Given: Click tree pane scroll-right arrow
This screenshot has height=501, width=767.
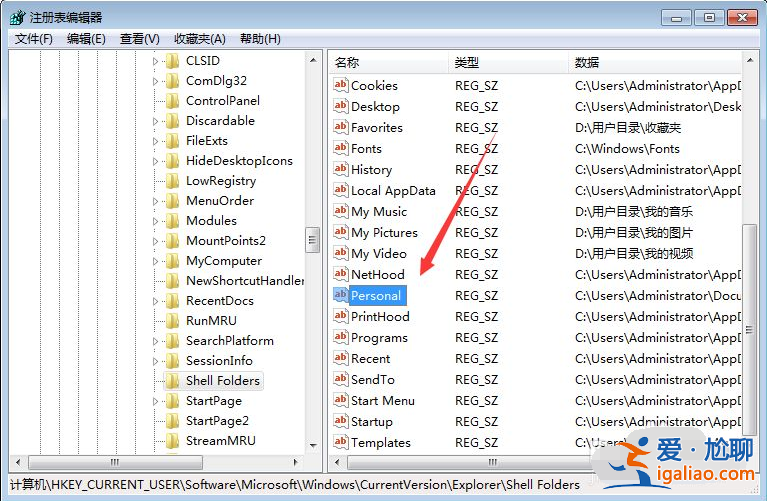Looking at the screenshot, I should (295, 462).
